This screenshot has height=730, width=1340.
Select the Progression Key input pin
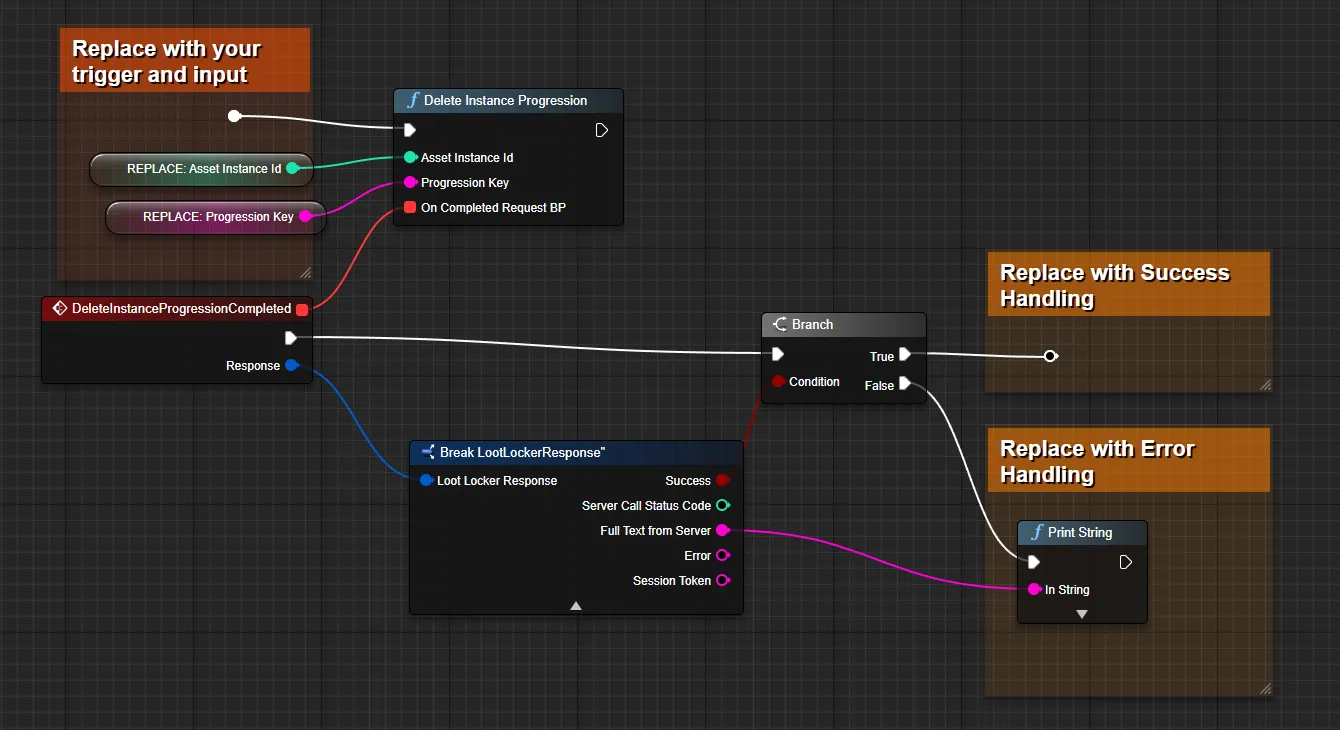[x=410, y=182]
